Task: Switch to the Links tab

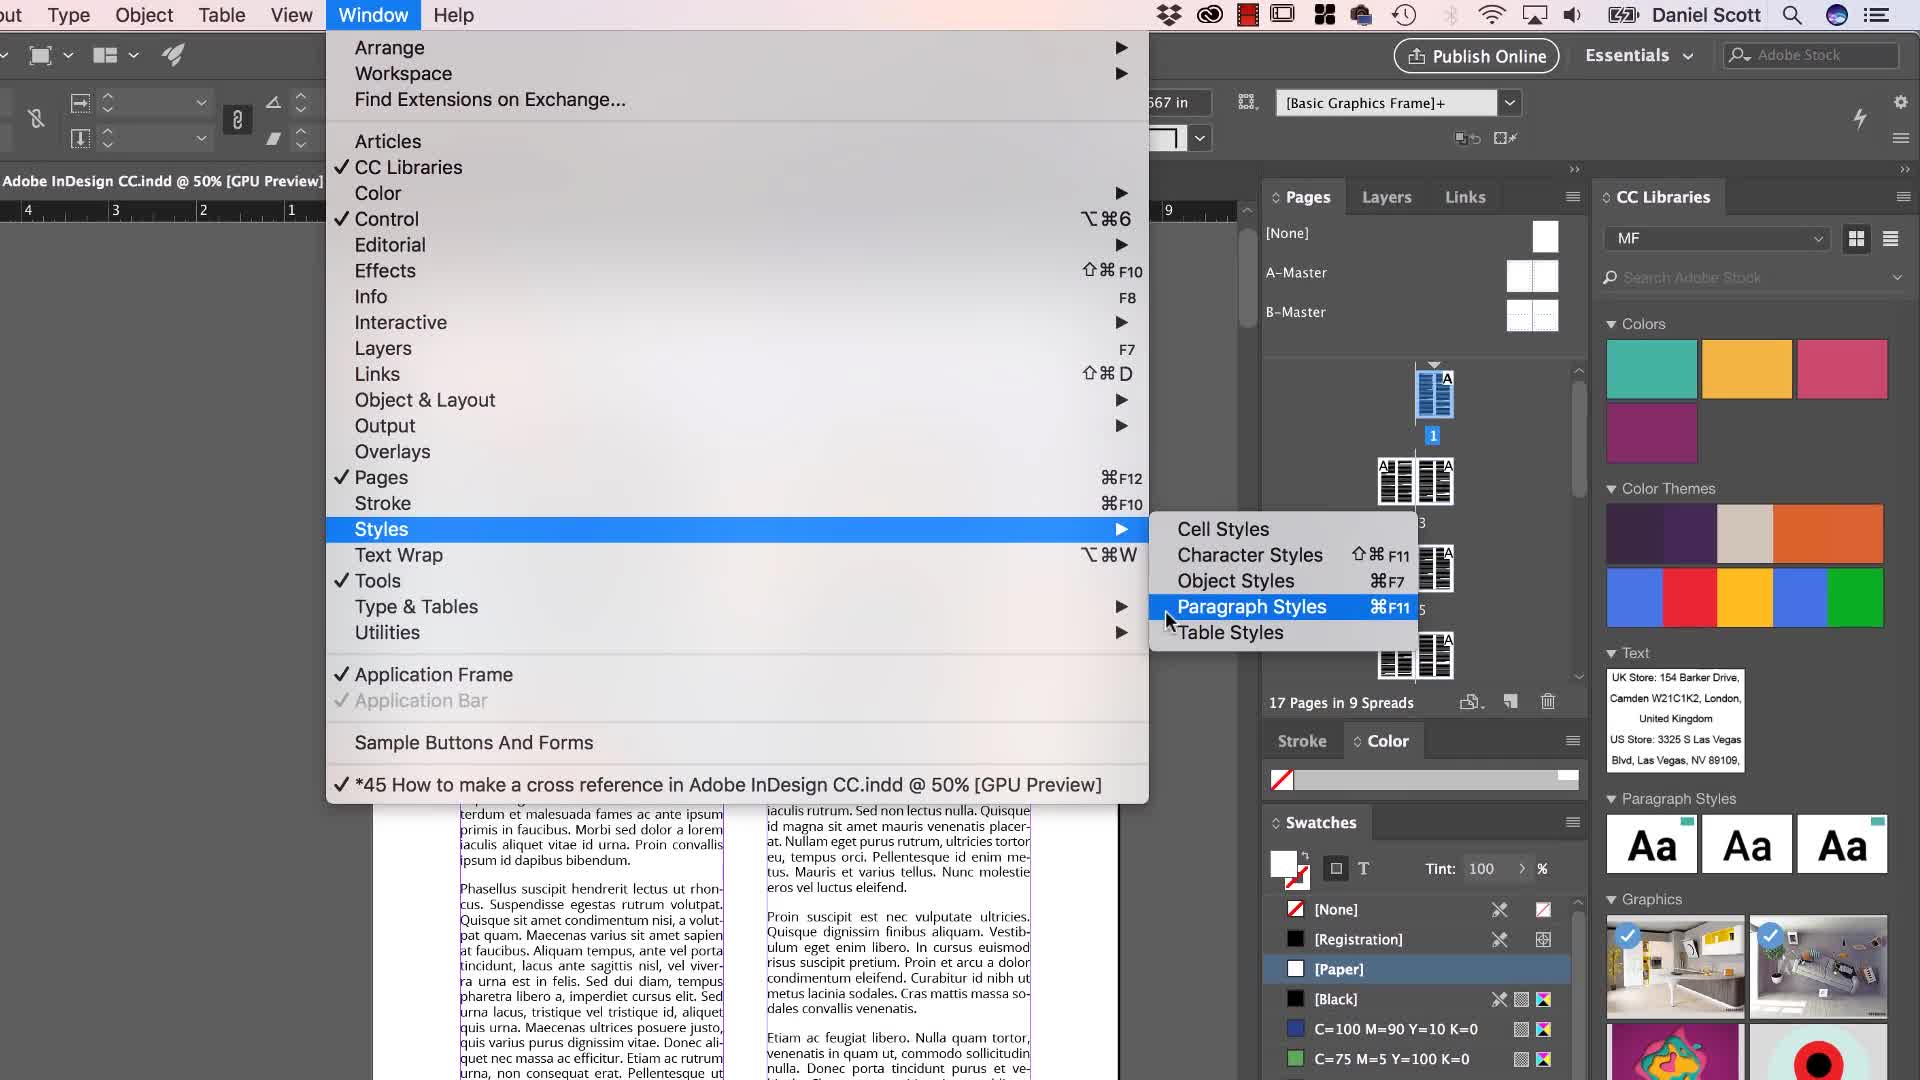Action: pyautogui.click(x=1465, y=197)
